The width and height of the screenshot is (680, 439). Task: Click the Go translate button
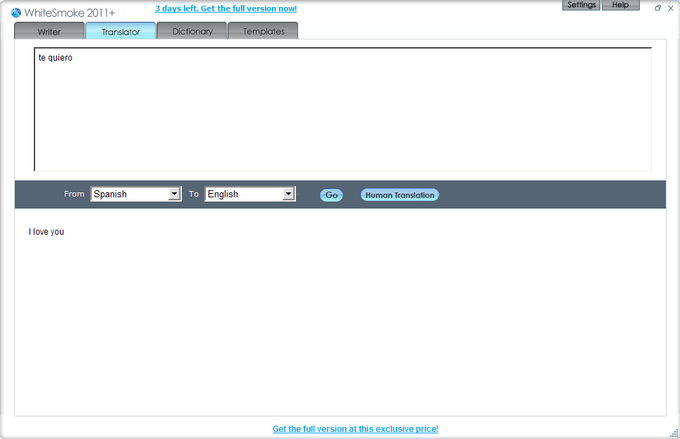(331, 195)
